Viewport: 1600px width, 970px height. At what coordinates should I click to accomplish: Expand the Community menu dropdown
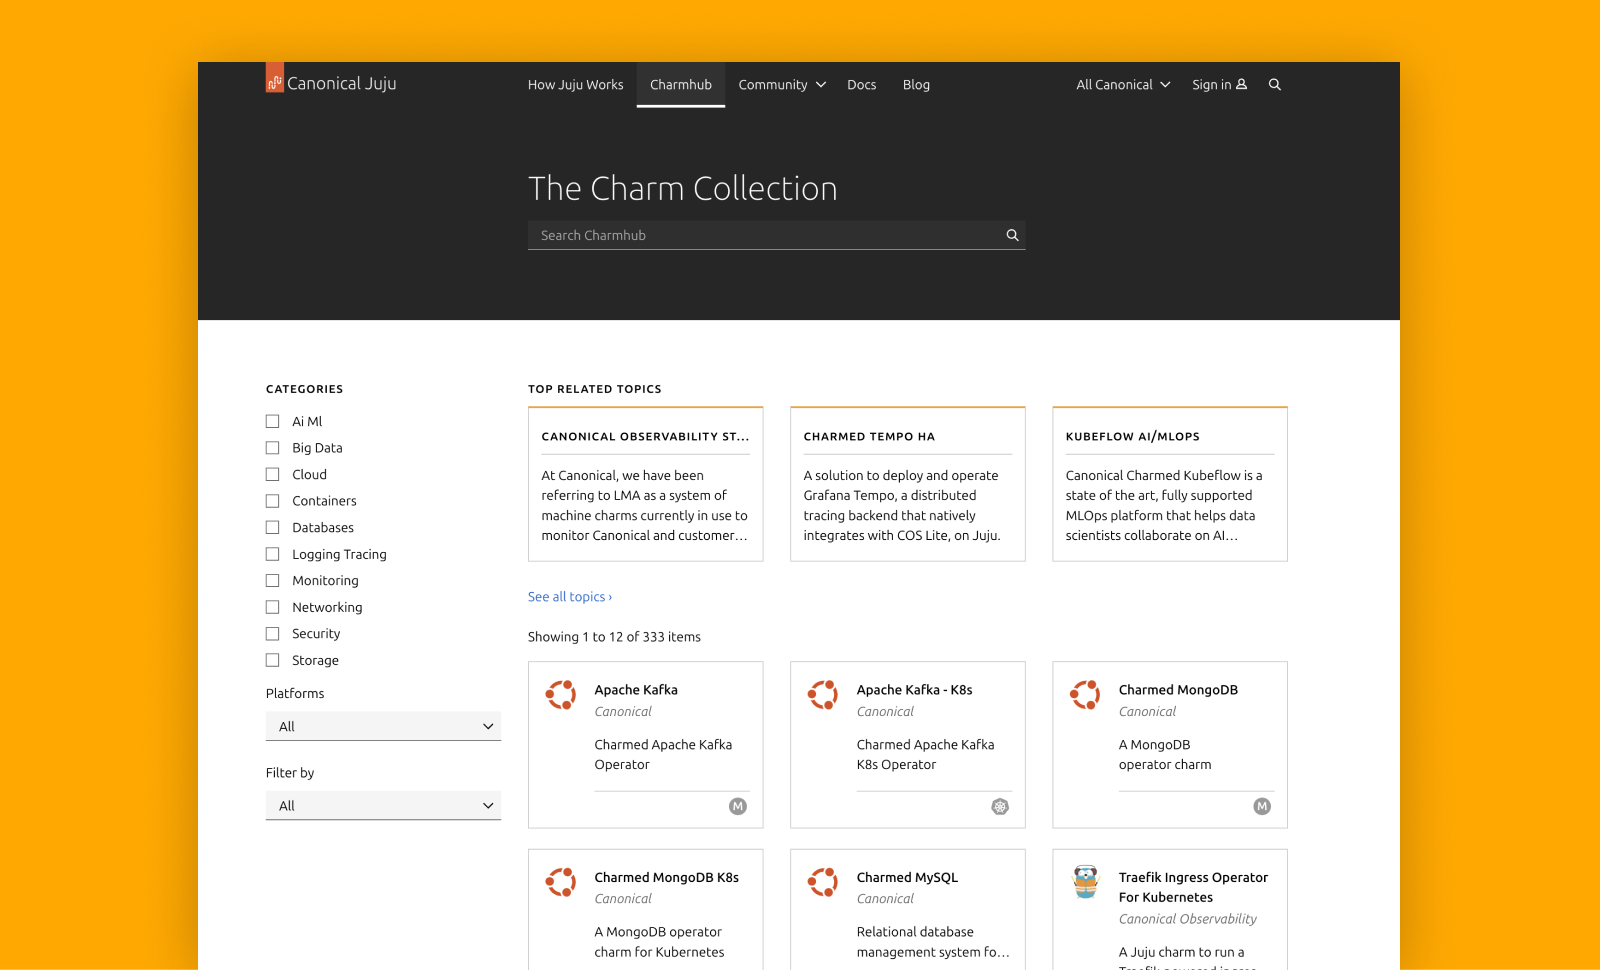(x=782, y=85)
